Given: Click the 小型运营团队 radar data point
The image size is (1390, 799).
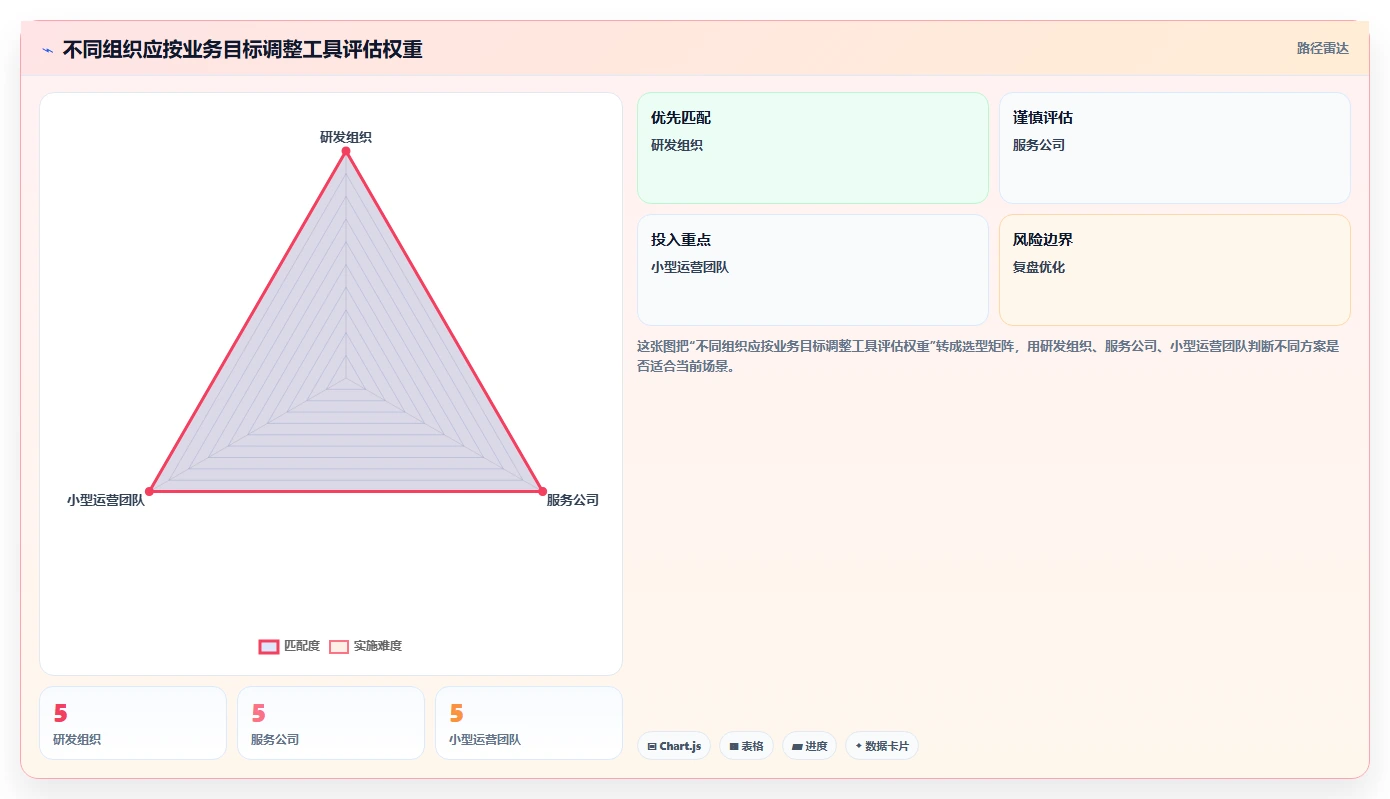Looking at the screenshot, I should point(149,491).
